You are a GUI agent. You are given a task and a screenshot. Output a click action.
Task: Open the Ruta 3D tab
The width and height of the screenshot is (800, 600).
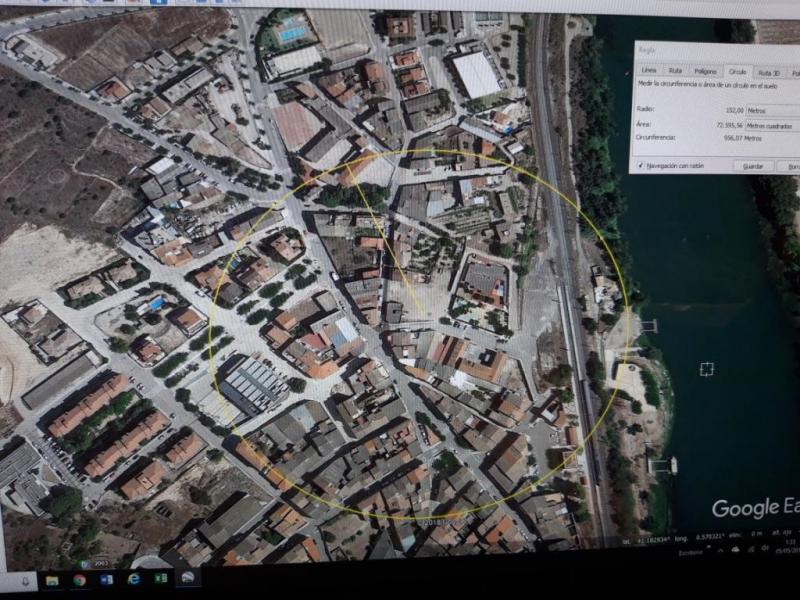(767, 72)
